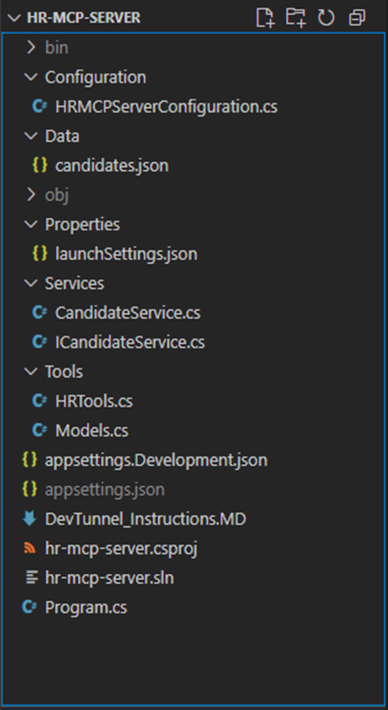
Task: Click the HR-MCP-SERVER header title
Action: [84, 18]
